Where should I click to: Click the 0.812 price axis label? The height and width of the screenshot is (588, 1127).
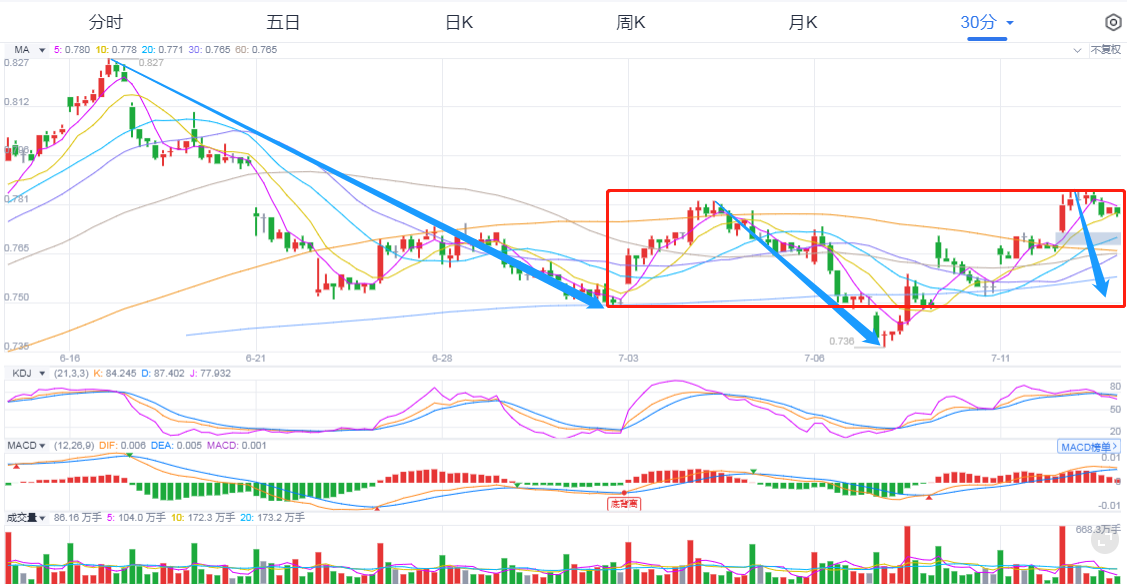17,101
